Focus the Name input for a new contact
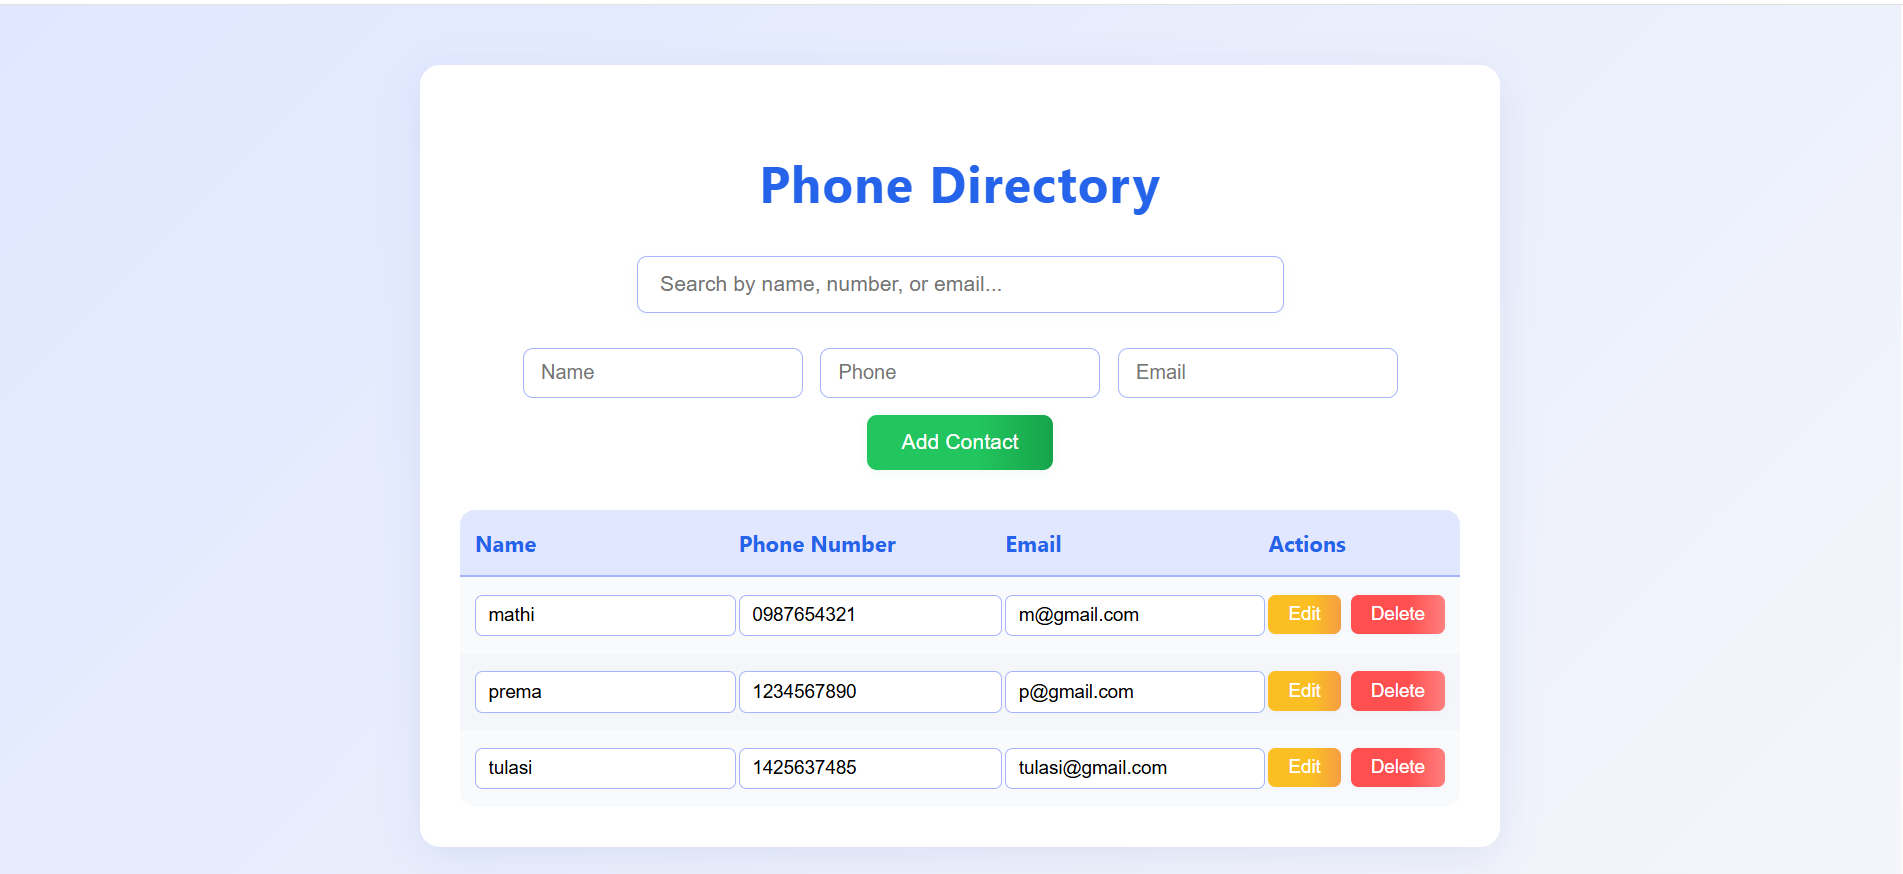The image size is (1903, 874). [x=662, y=373]
